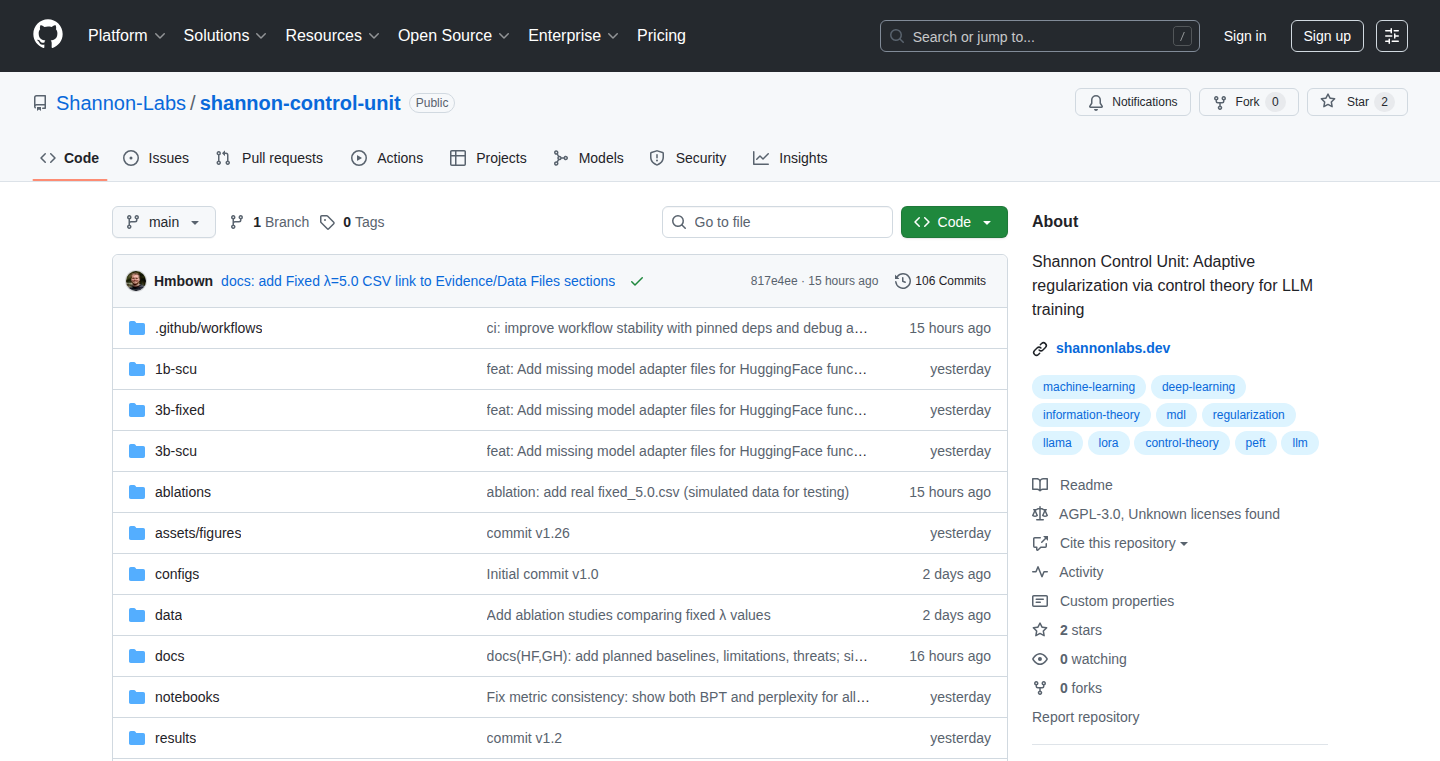
Task: Click the Sign in link
Action: click(1245, 36)
